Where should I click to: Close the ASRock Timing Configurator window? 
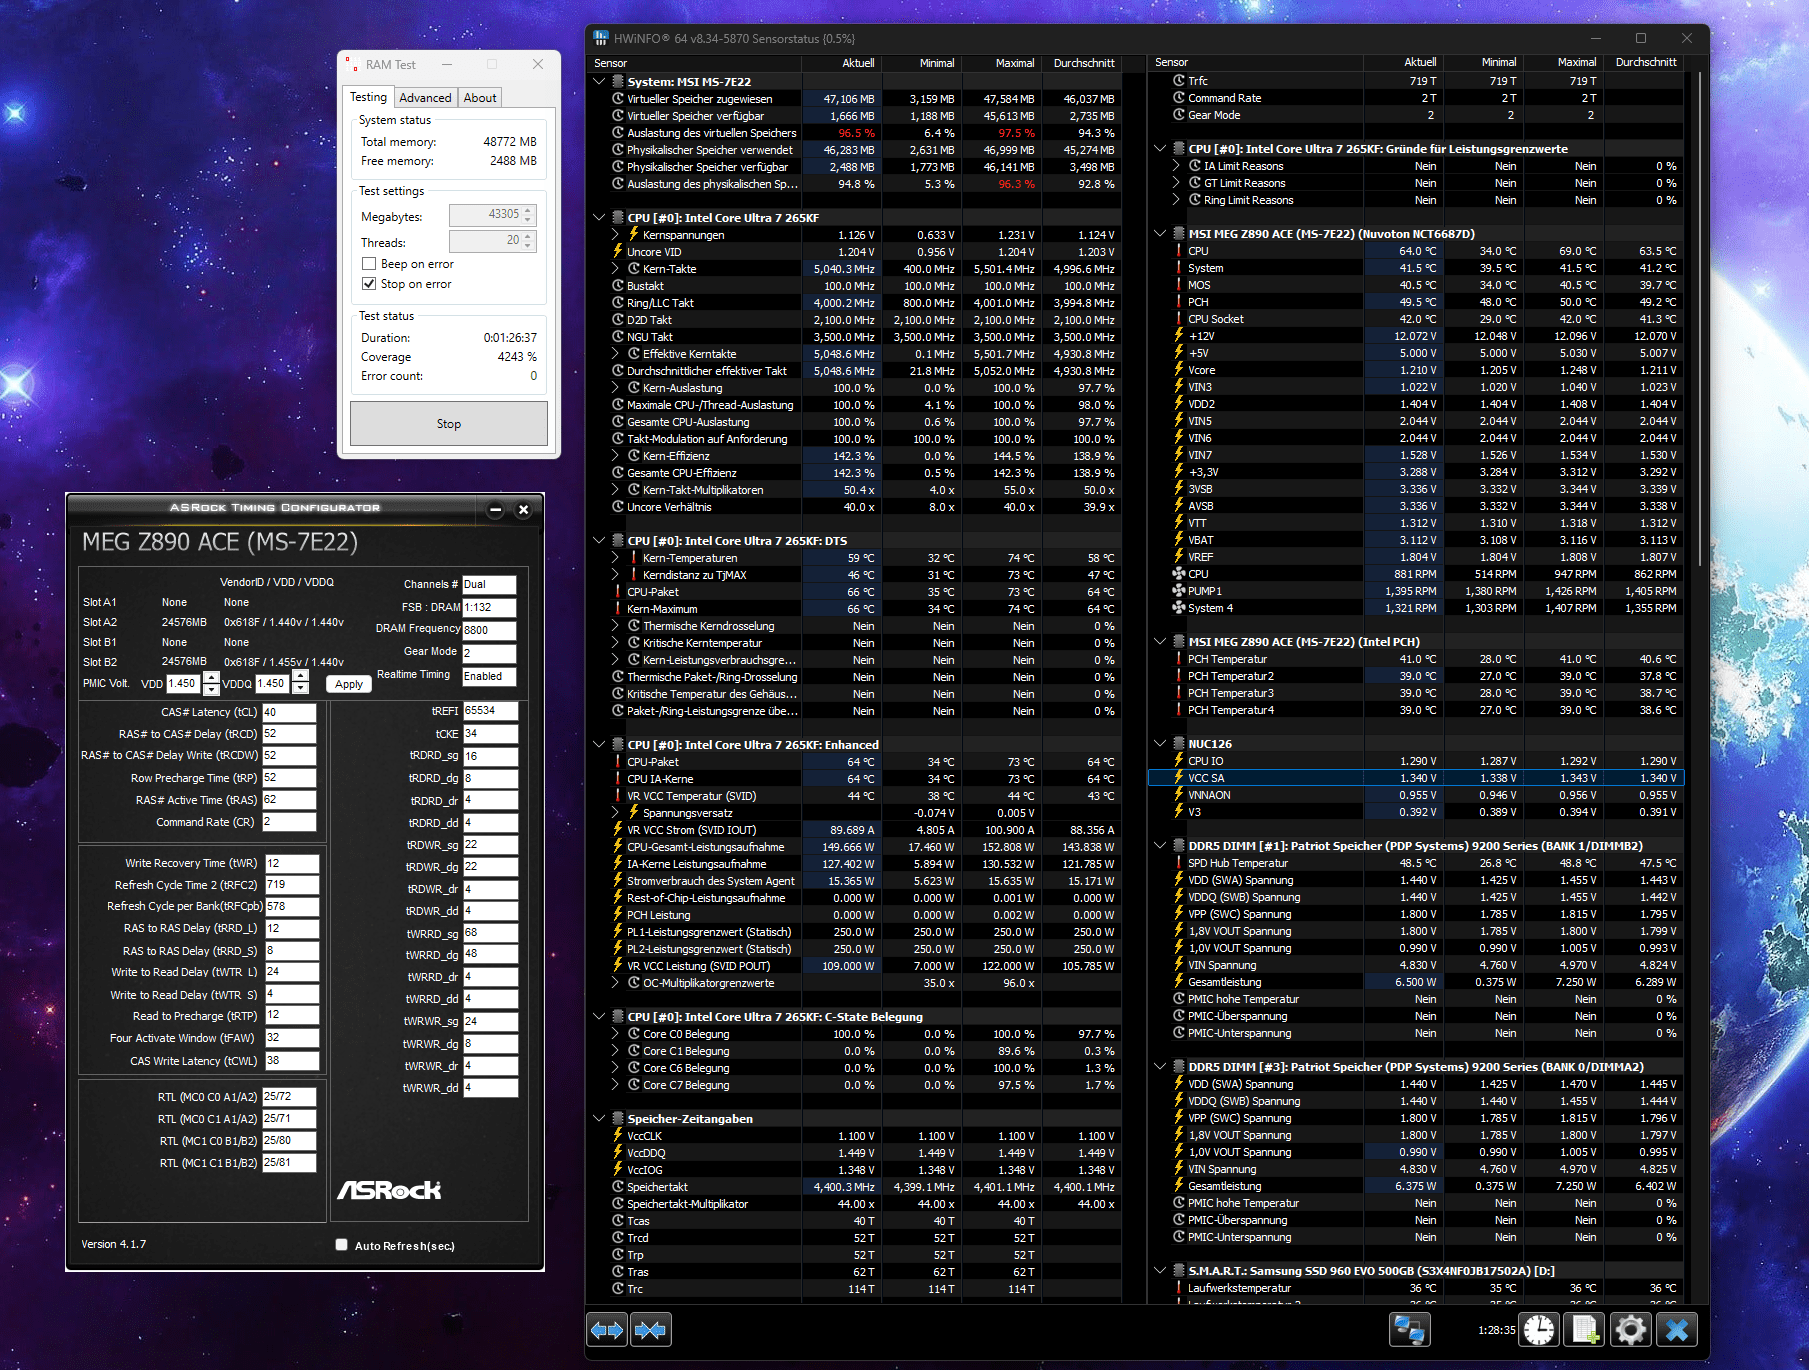523,510
